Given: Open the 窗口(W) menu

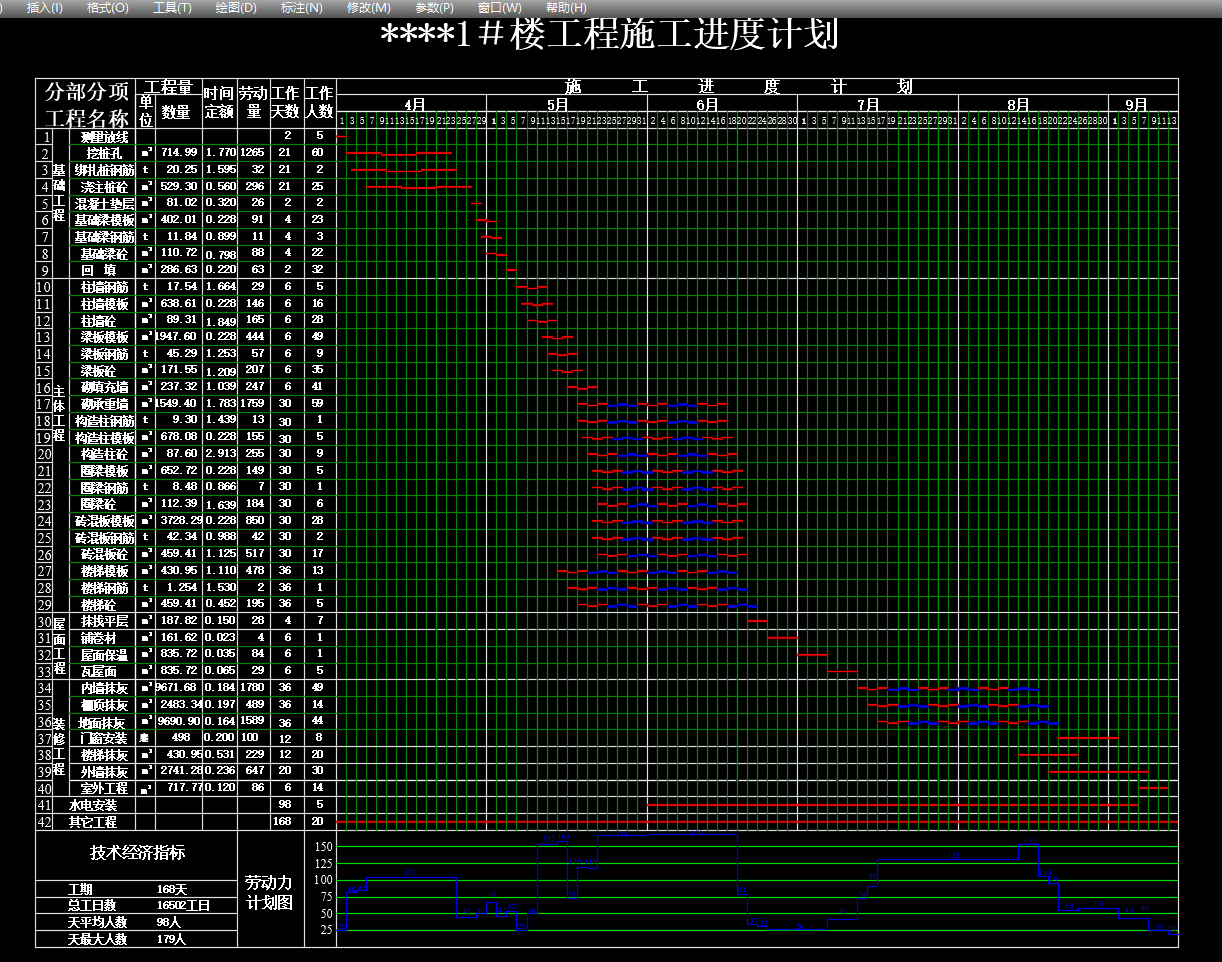Looking at the screenshot, I should 499,8.
